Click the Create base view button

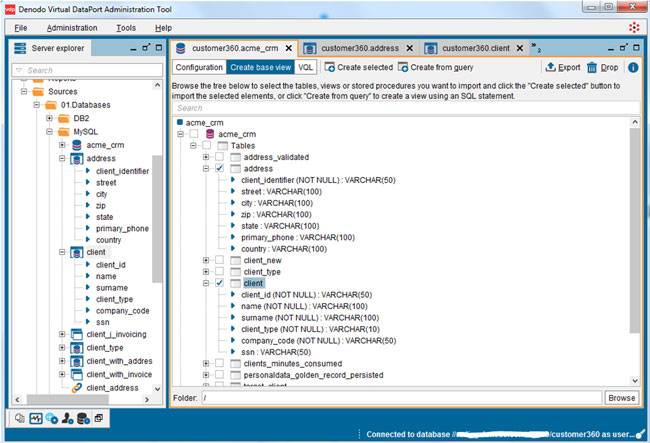click(x=260, y=67)
